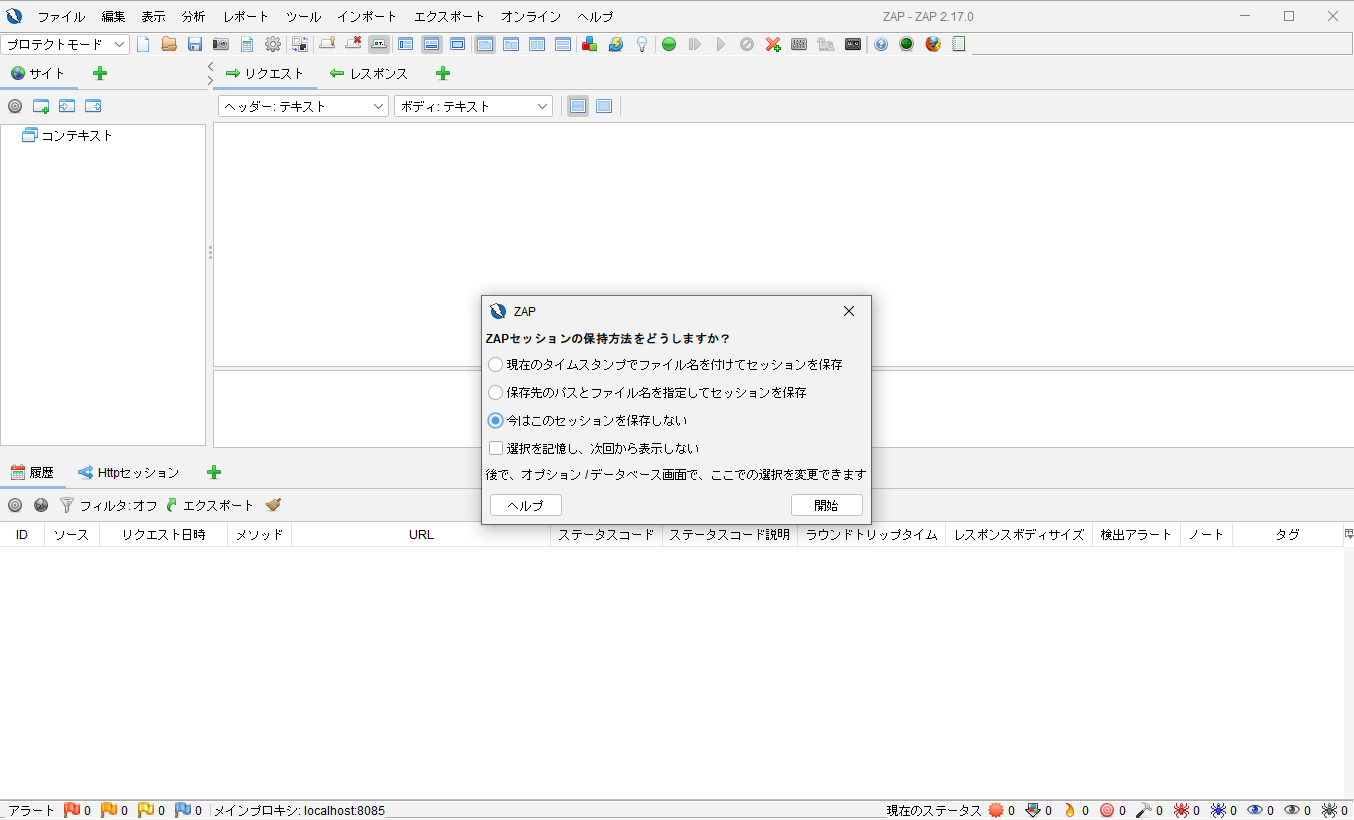Click the history Export icon
The height and width of the screenshot is (820, 1354).
[210, 505]
